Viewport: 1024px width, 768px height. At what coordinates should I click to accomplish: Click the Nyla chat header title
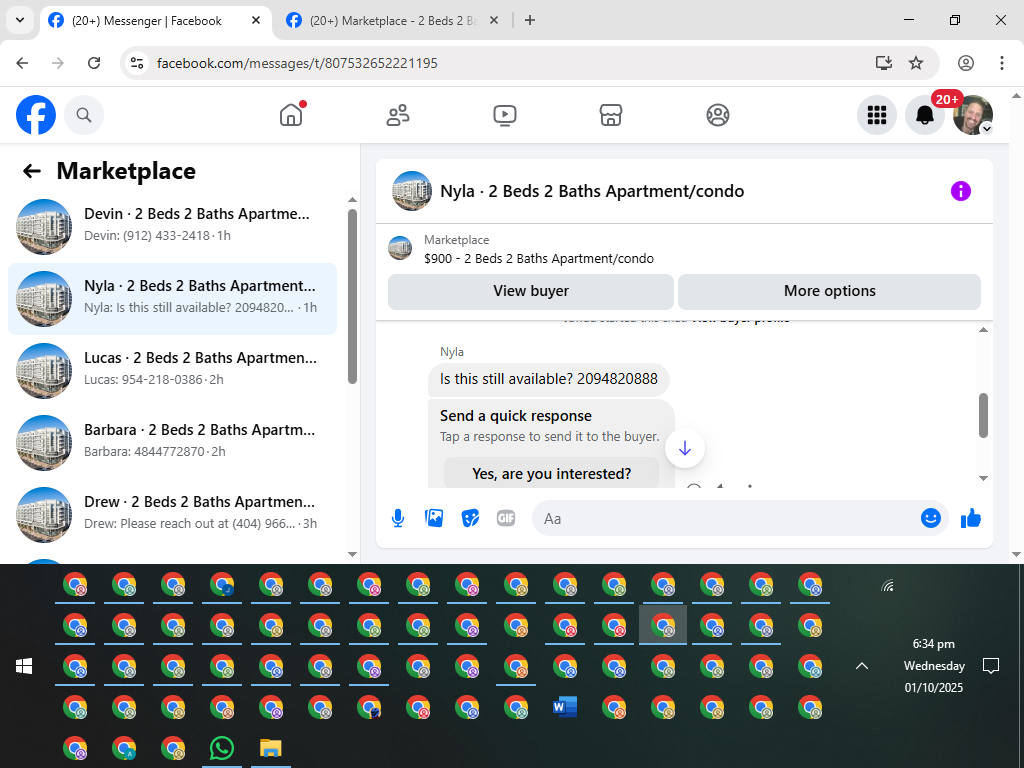[592, 191]
